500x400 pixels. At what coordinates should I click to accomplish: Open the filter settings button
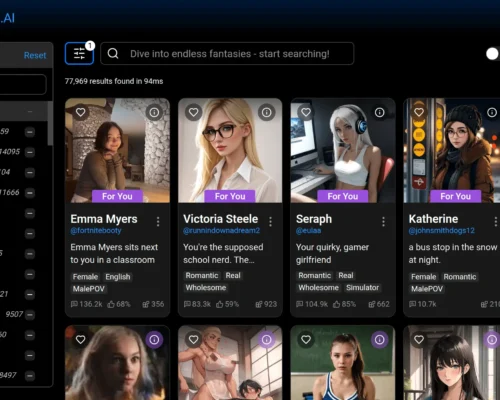[79, 53]
